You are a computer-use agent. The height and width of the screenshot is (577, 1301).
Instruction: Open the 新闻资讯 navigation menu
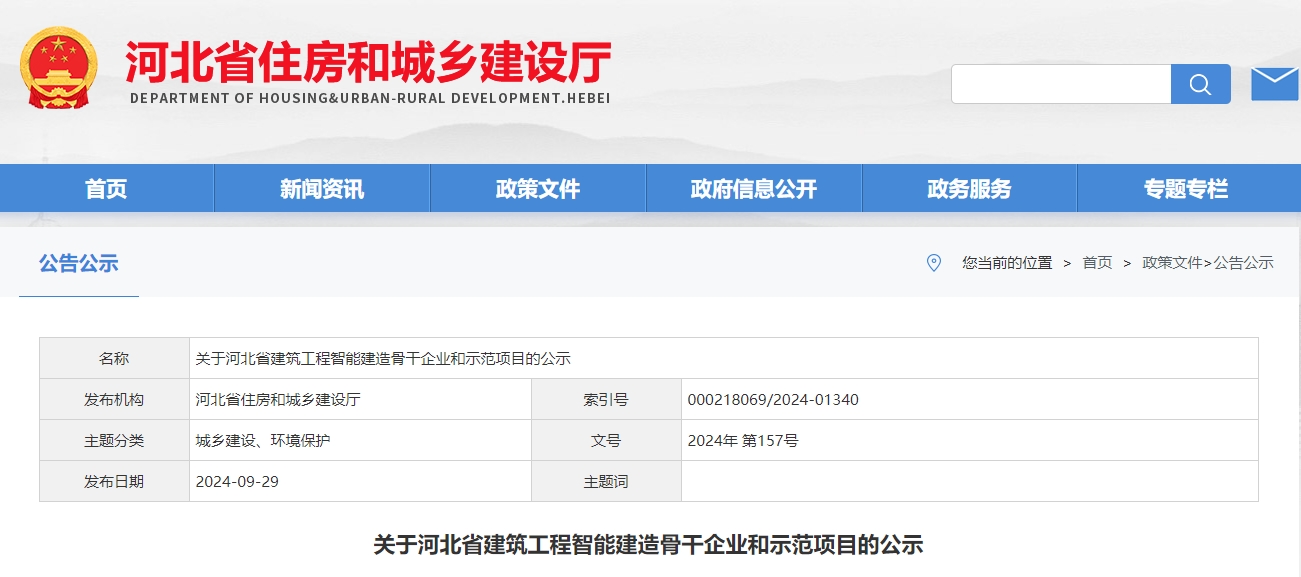click(x=322, y=188)
